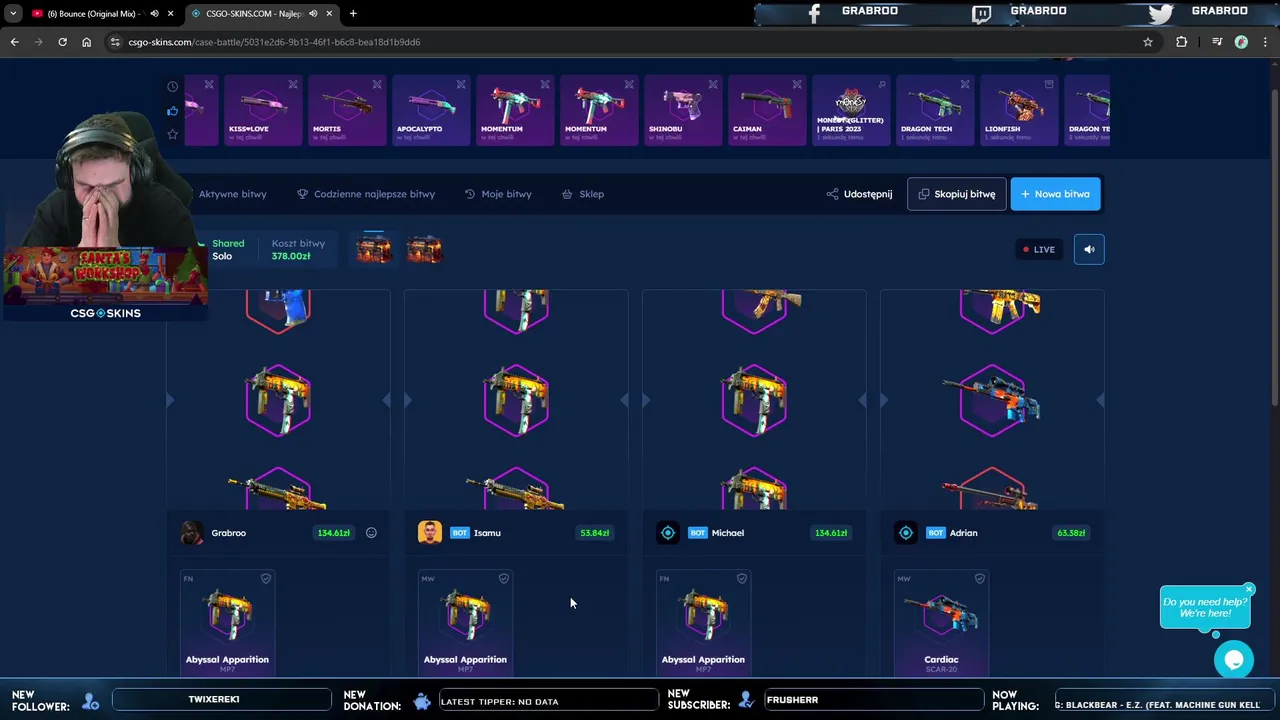Open the browser extensions menu

[1182, 42]
